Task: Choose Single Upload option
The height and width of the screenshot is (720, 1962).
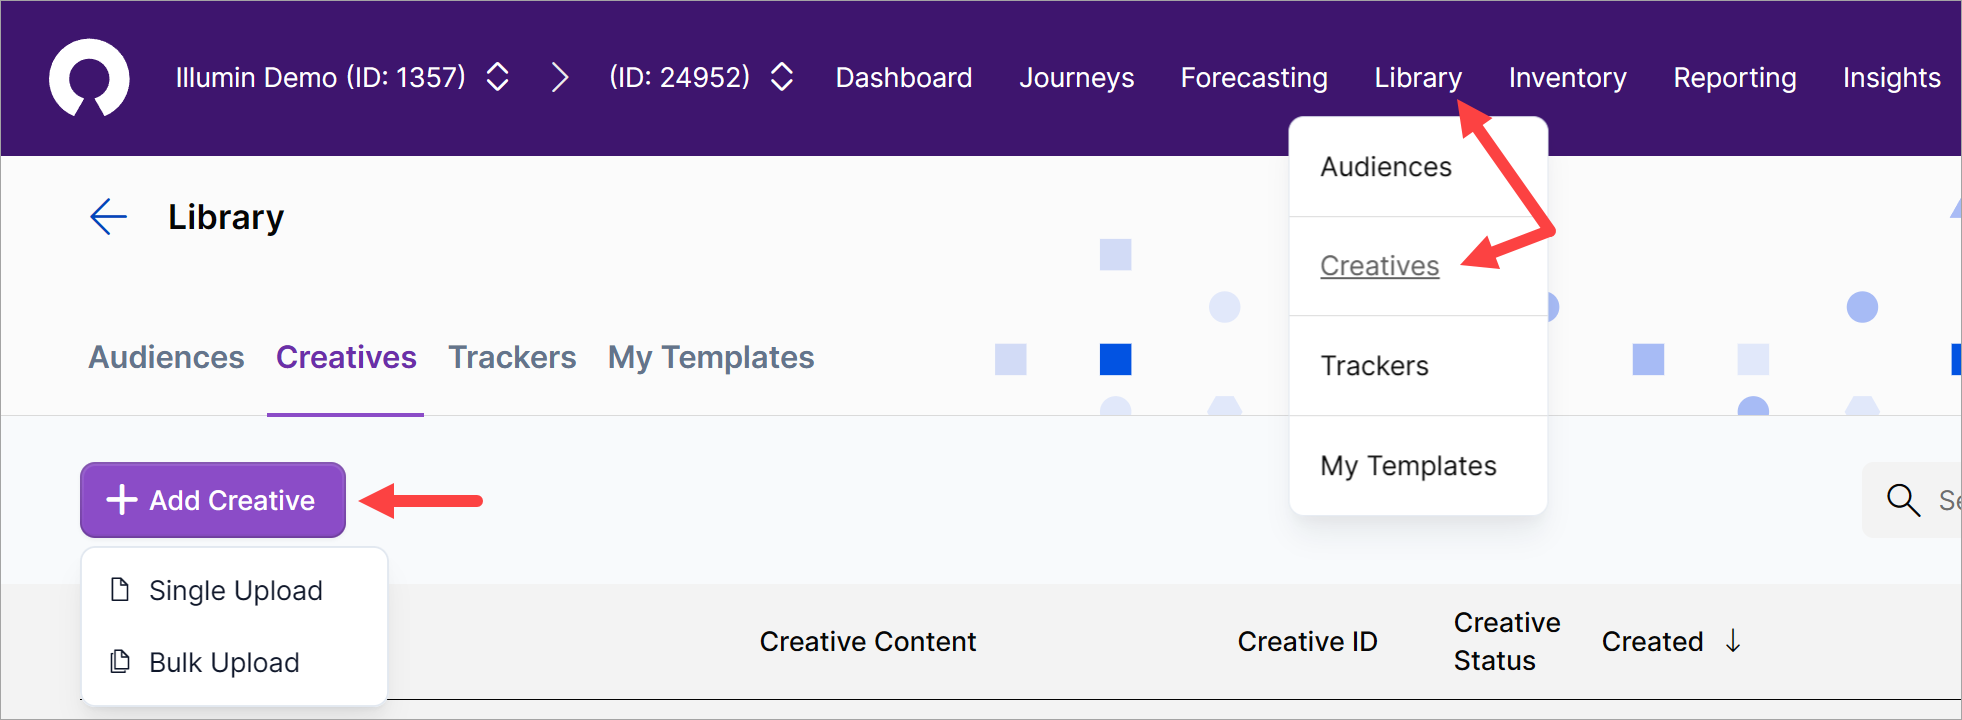Action: click(235, 591)
